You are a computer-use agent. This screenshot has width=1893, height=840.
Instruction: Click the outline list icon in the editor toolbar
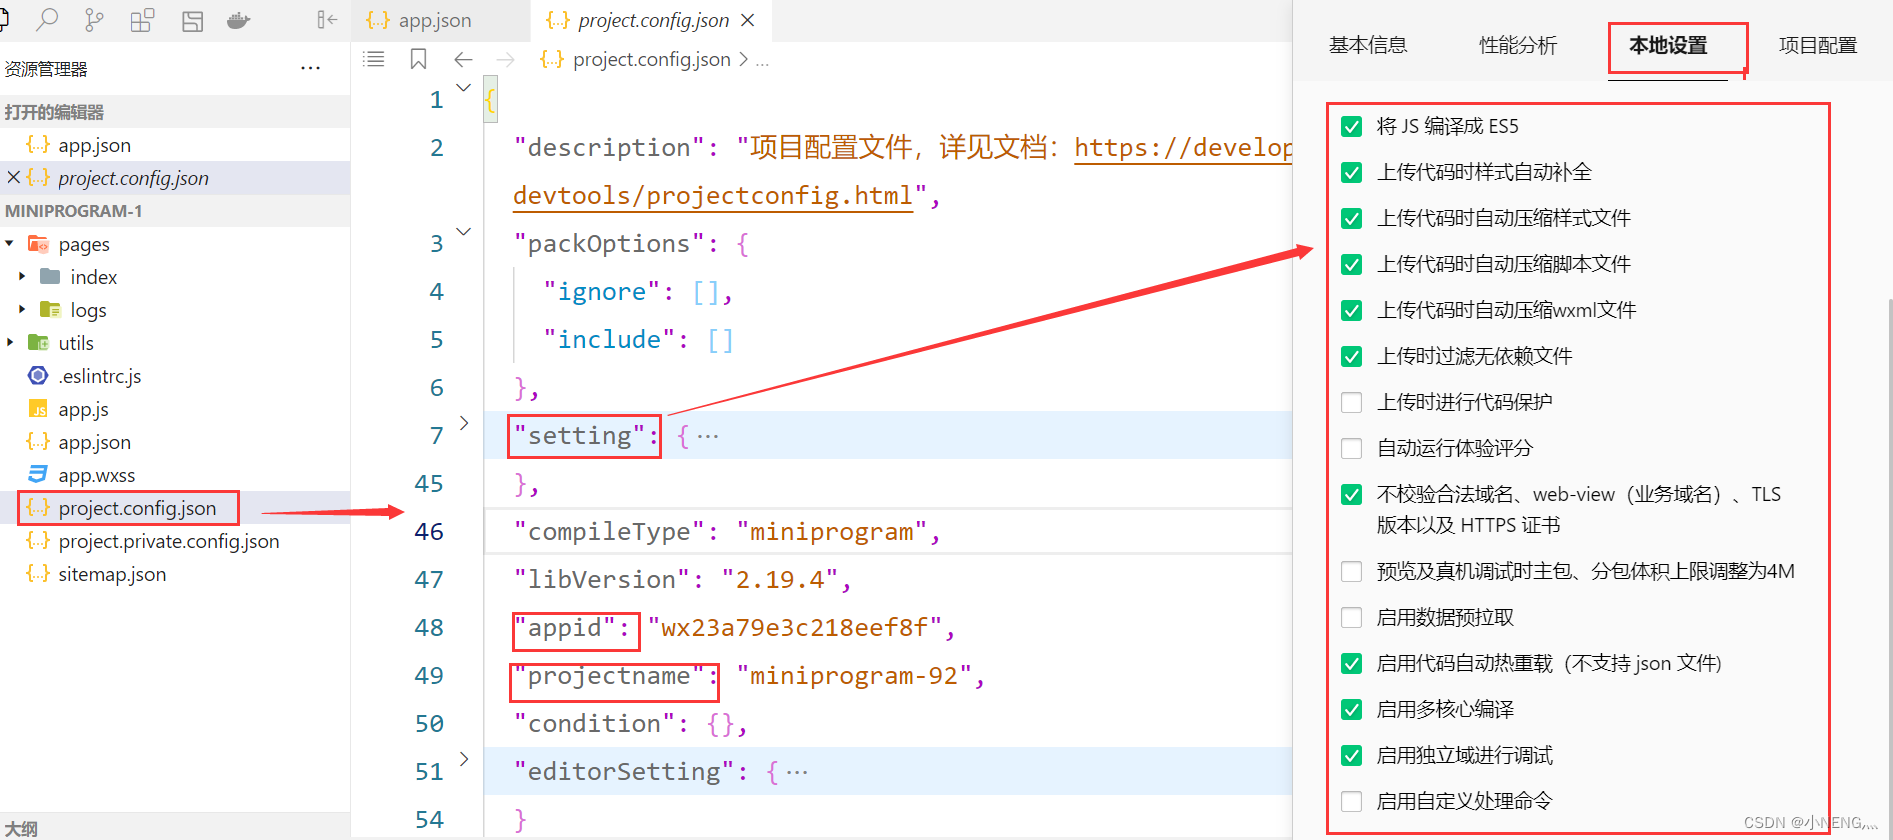(x=374, y=59)
